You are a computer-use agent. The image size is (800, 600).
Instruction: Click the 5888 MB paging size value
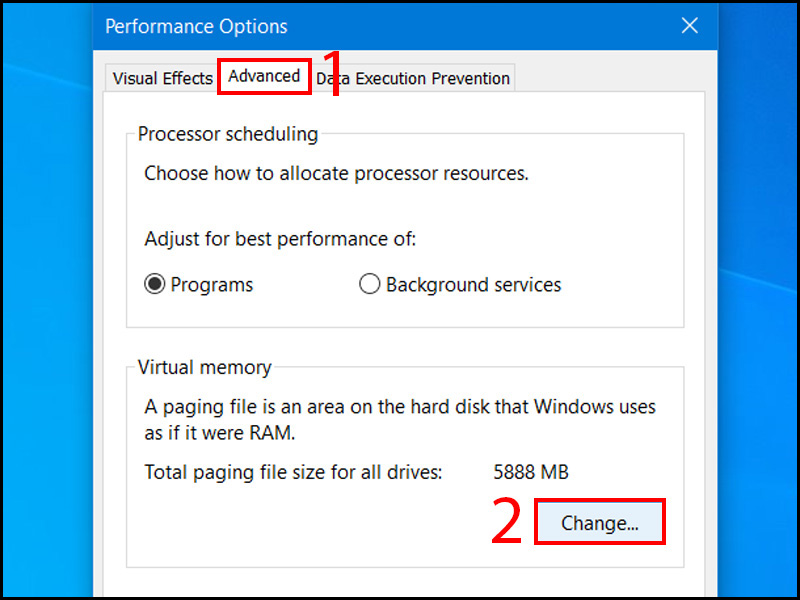(x=531, y=472)
